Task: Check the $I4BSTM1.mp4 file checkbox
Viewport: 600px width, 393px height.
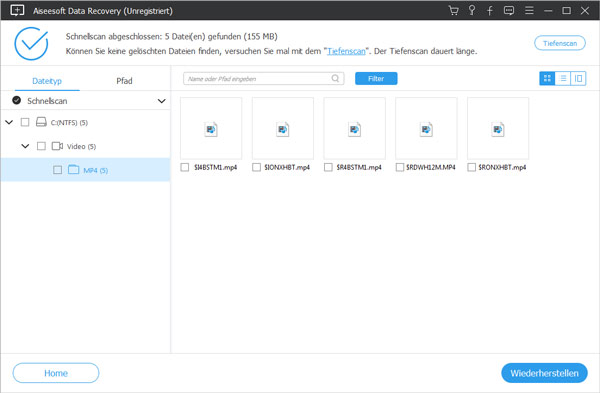Action: tap(185, 167)
